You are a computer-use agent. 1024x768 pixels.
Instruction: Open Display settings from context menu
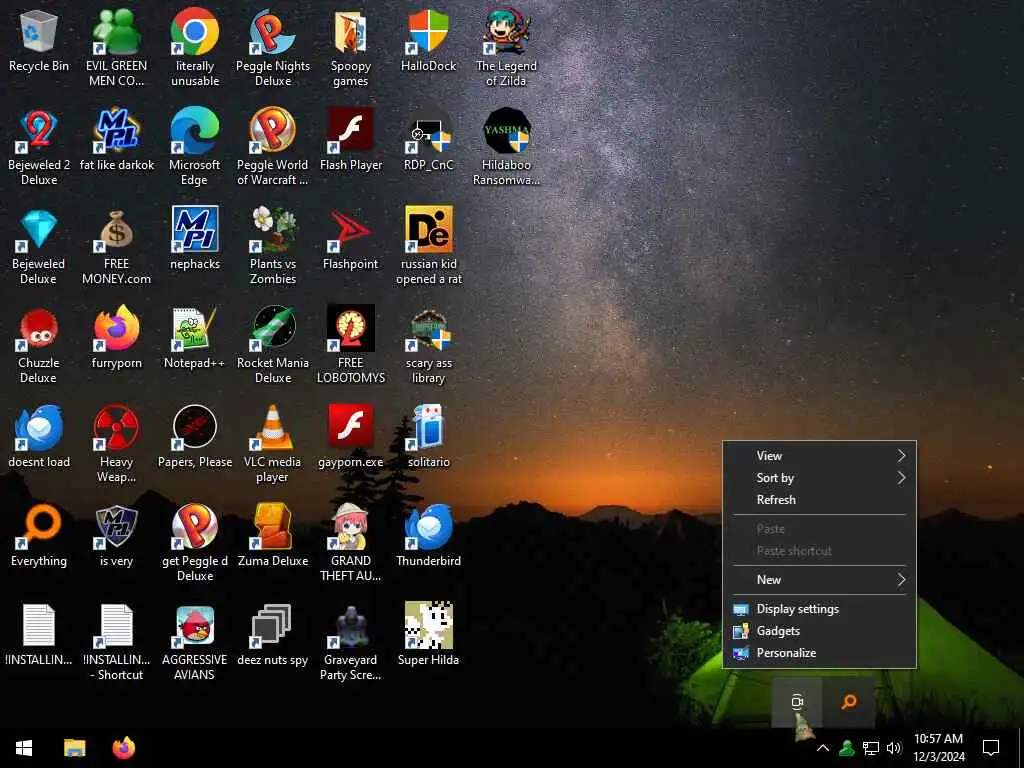tap(819, 609)
